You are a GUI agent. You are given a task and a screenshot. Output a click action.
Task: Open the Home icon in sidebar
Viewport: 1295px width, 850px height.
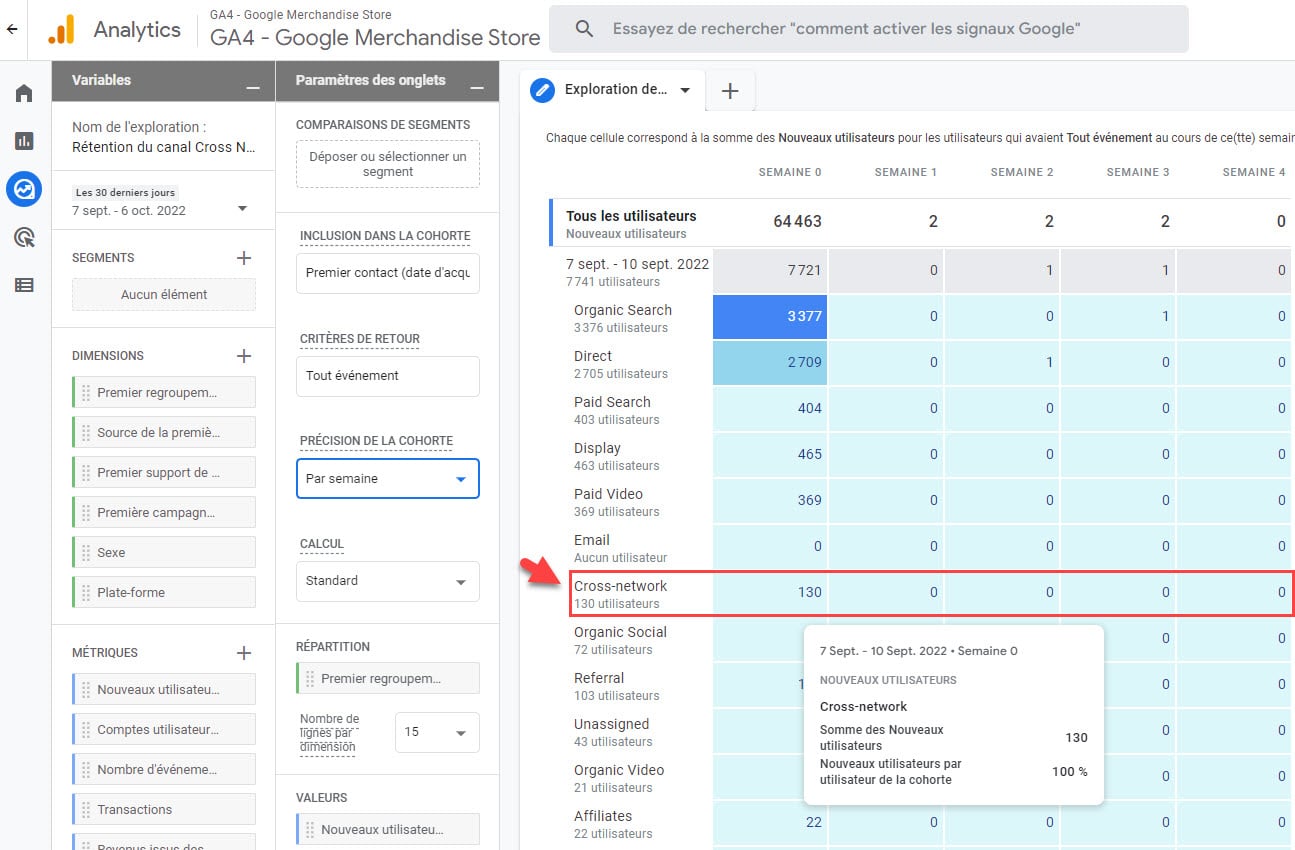24,93
